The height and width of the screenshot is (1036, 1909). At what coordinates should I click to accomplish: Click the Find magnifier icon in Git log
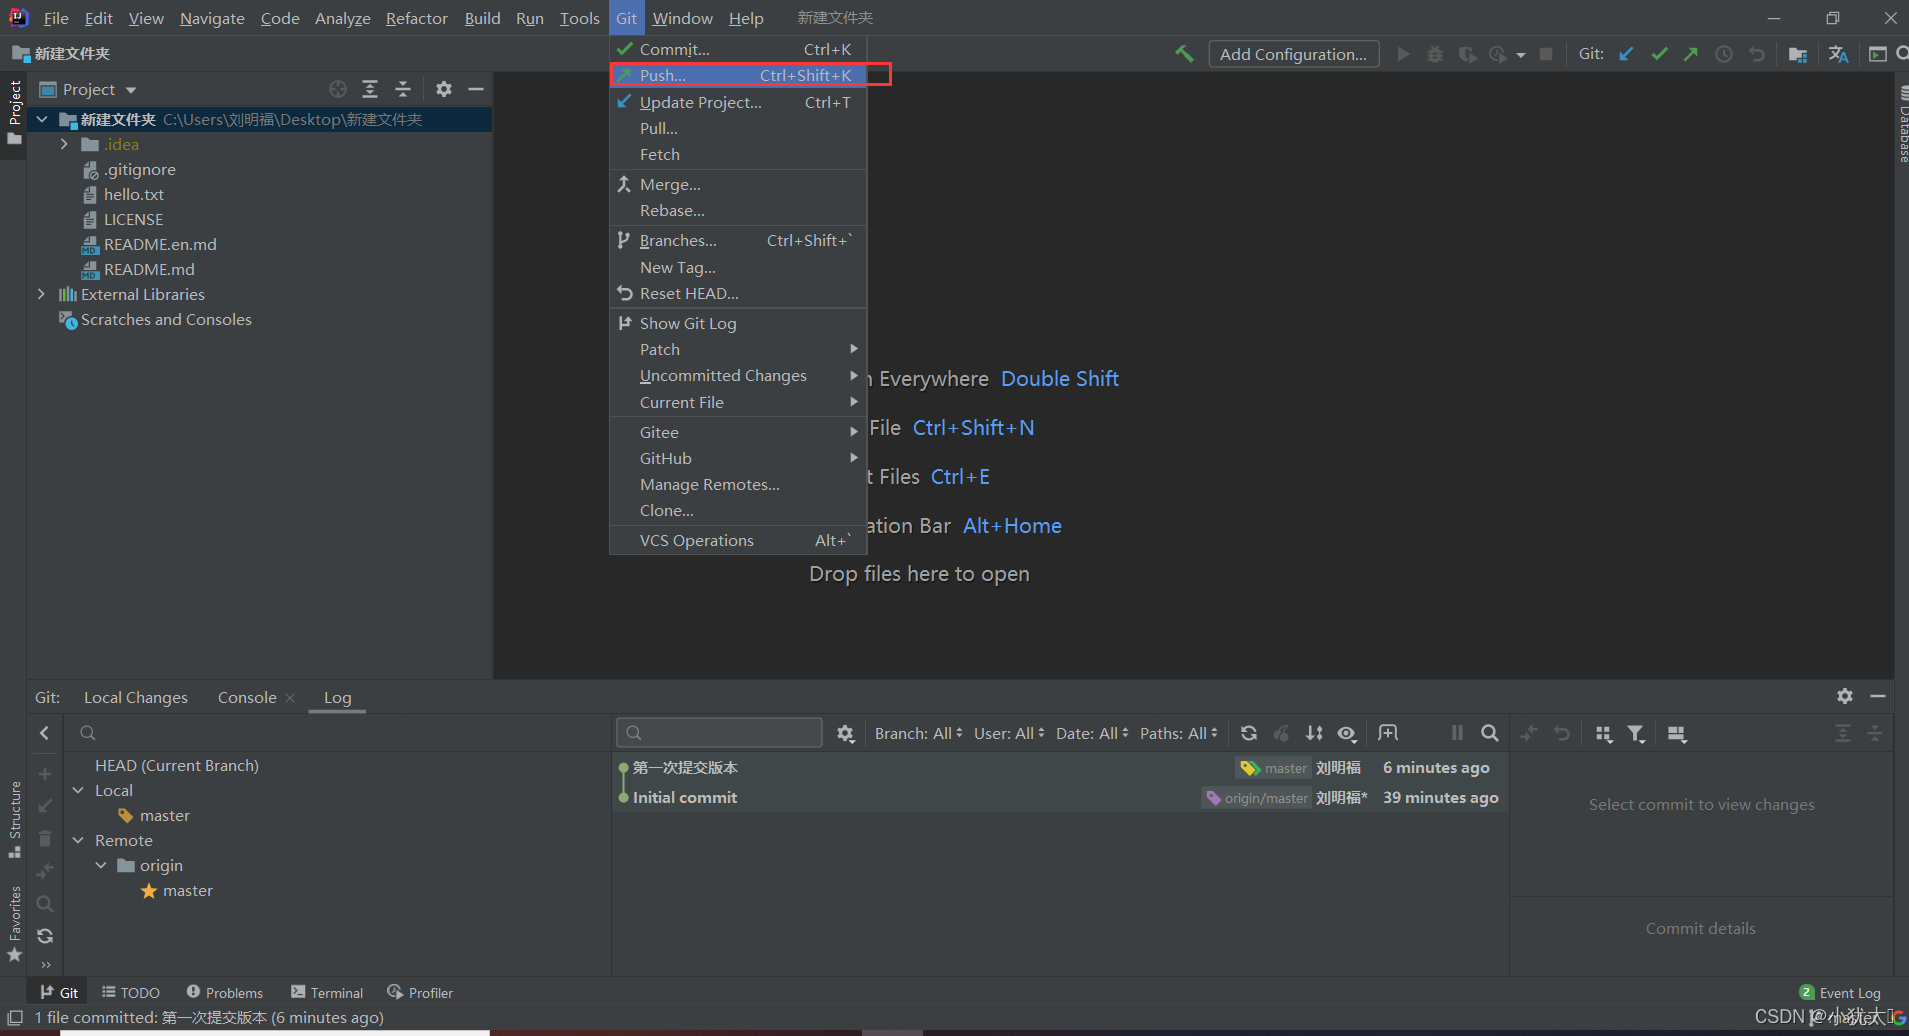(x=1490, y=733)
